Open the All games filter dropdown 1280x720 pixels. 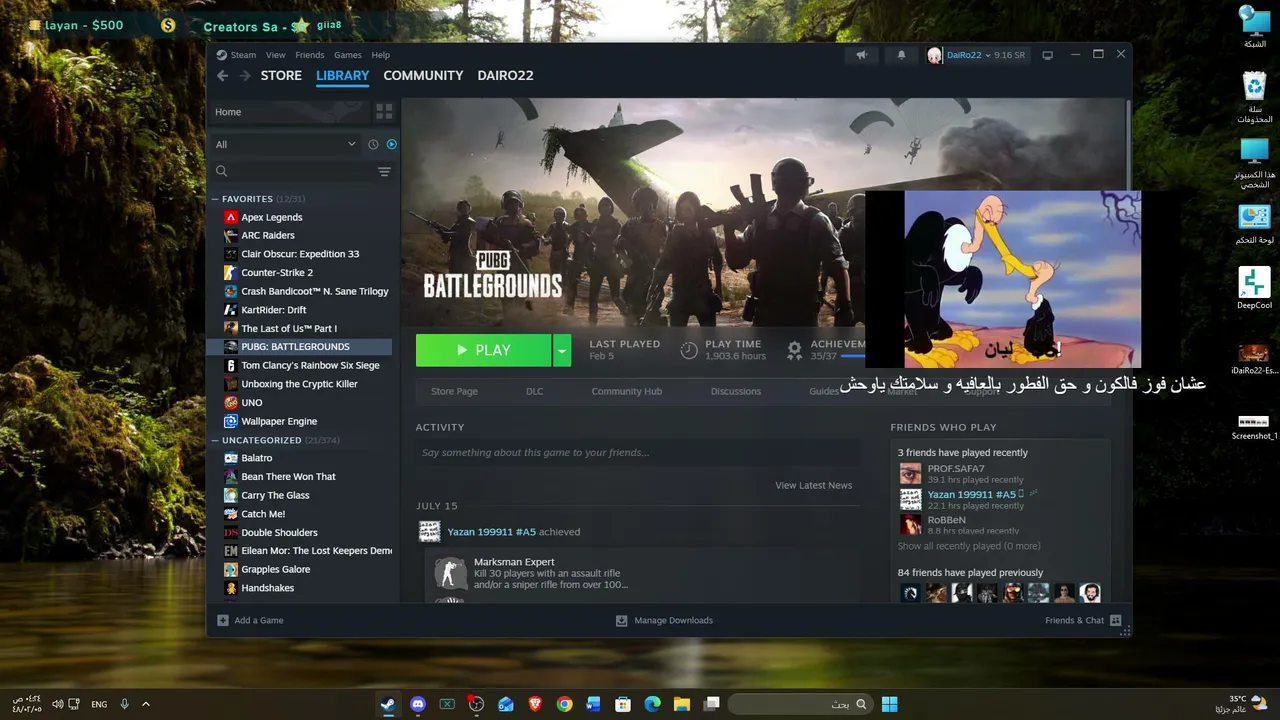tap(286, 144)
